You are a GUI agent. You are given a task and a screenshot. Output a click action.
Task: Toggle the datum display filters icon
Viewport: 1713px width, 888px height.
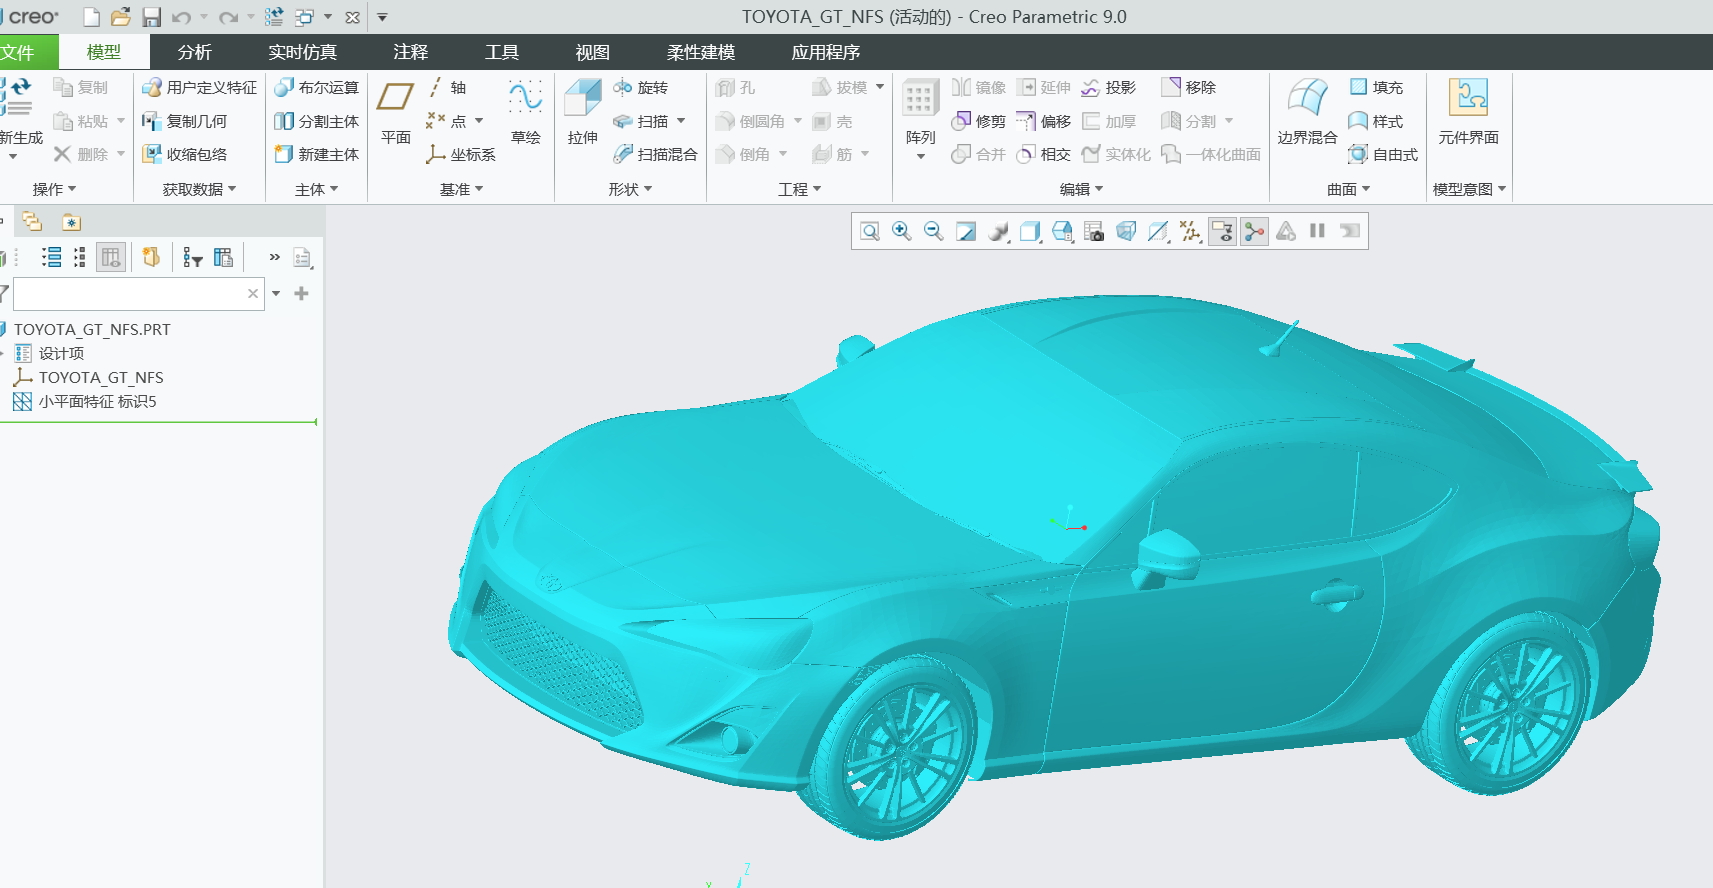[1190, 232]
